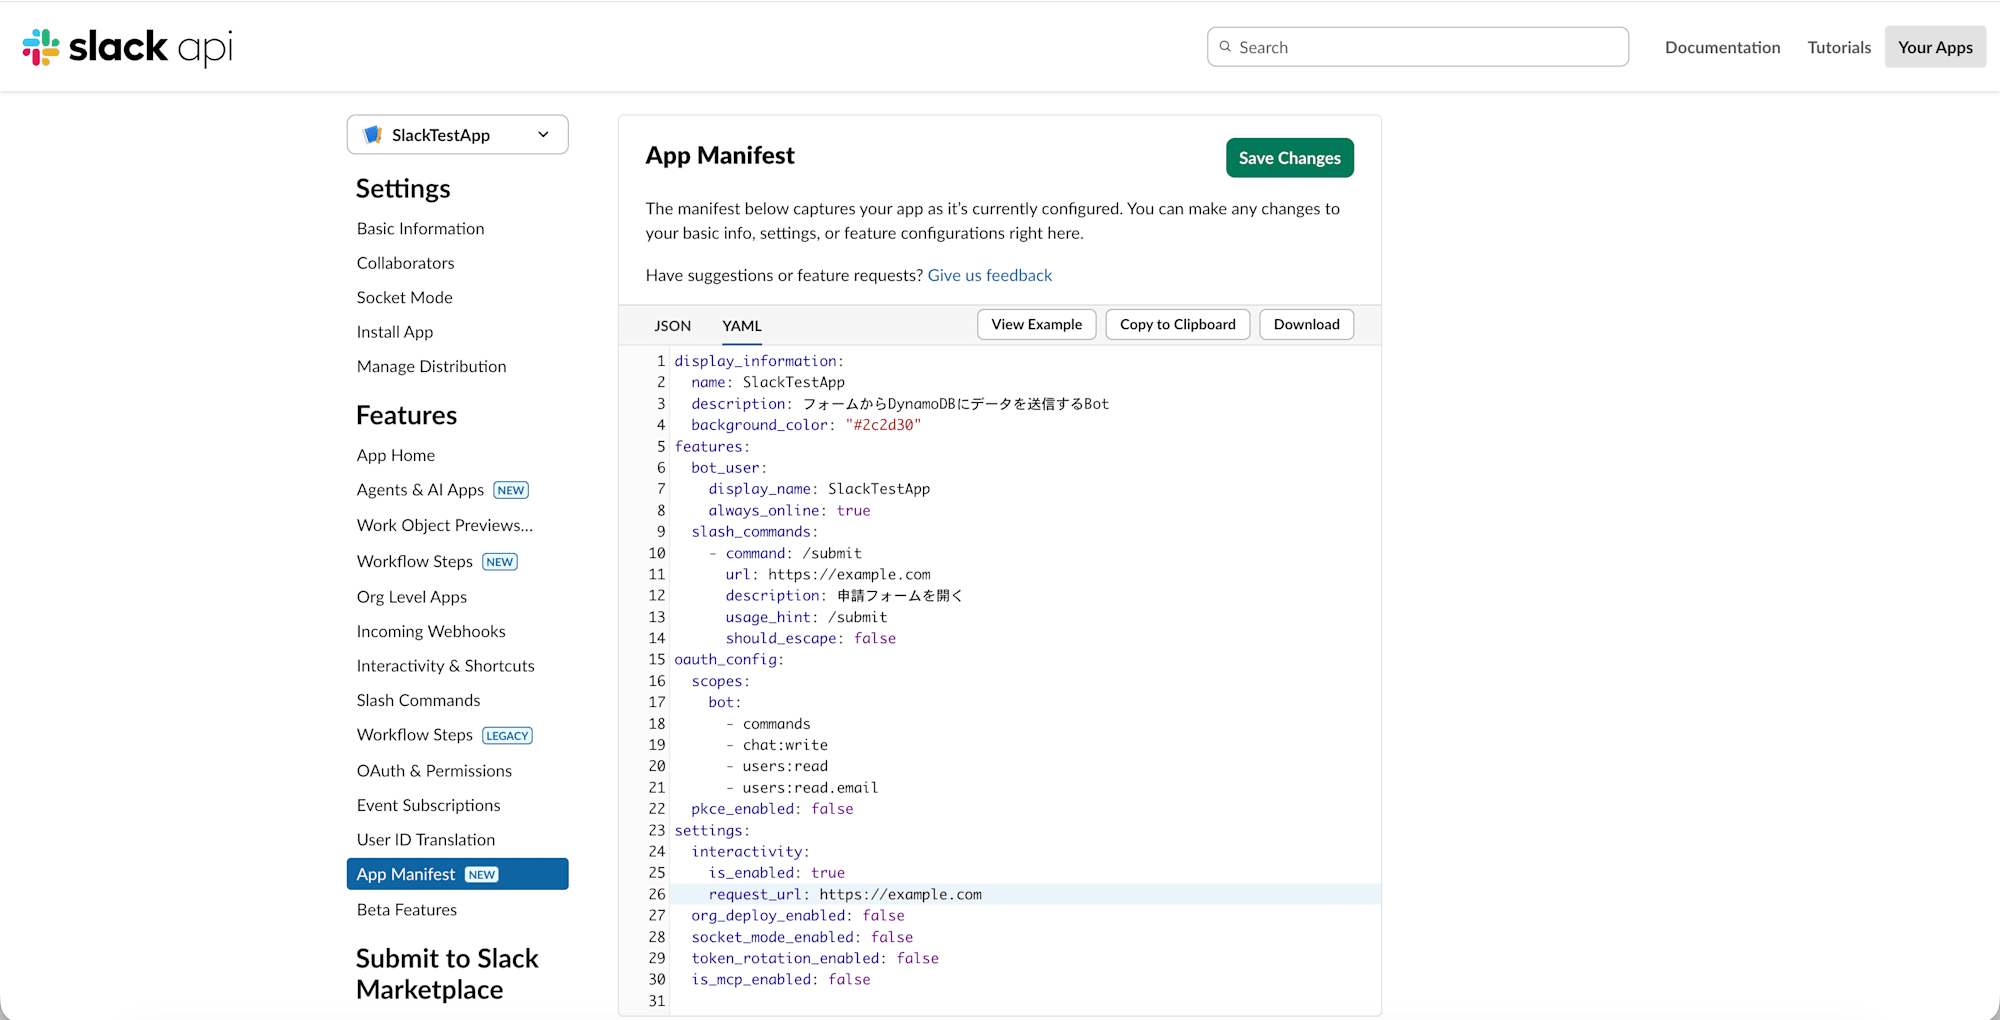The height and width of the screenshot is (1020, 2000).
Task: Navigate to Slash Commands page
Action: click(418, 701)
